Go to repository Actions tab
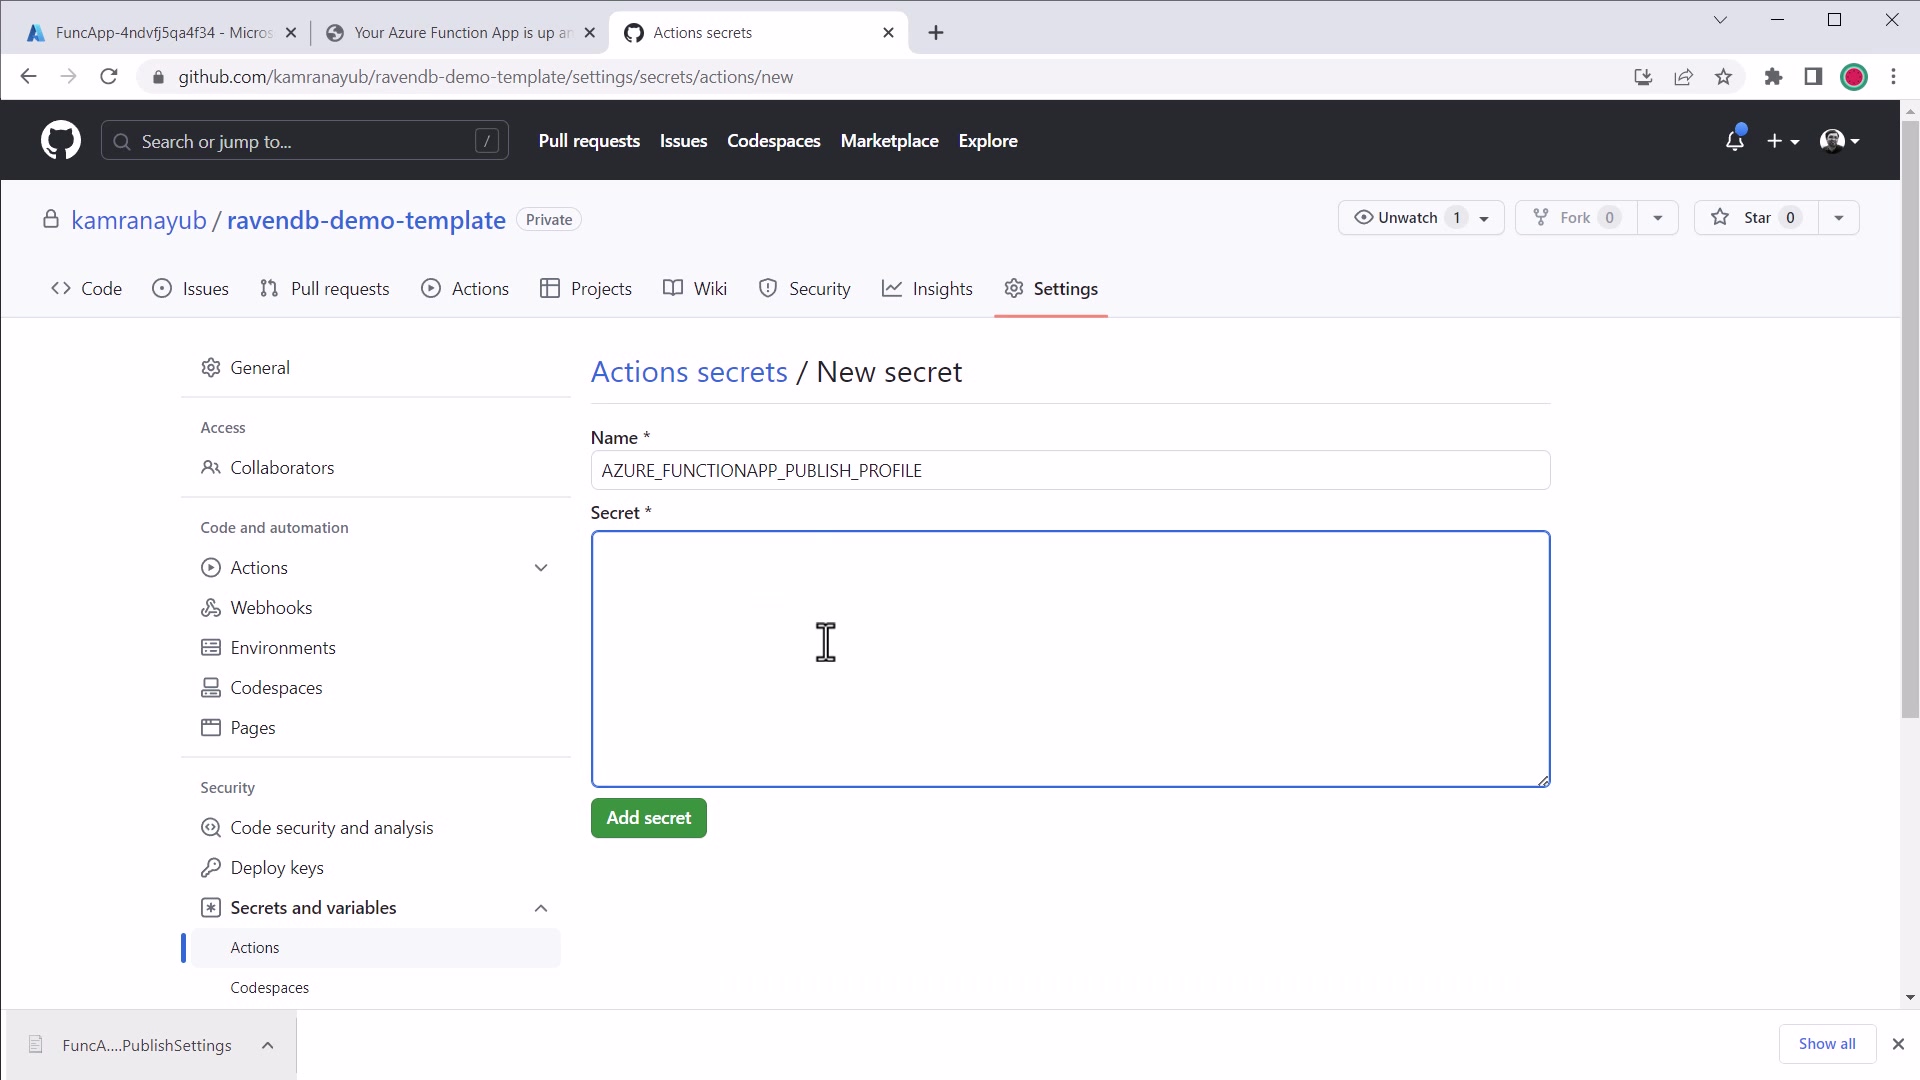Image resolution: width=1920 pixels, height=1080 pixels. pyautogui.click(x=465, y=289)
